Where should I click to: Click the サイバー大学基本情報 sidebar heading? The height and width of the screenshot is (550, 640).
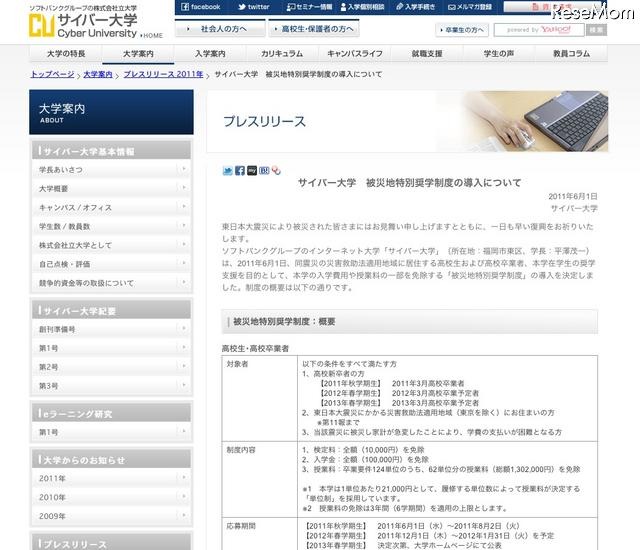point(111,150)
